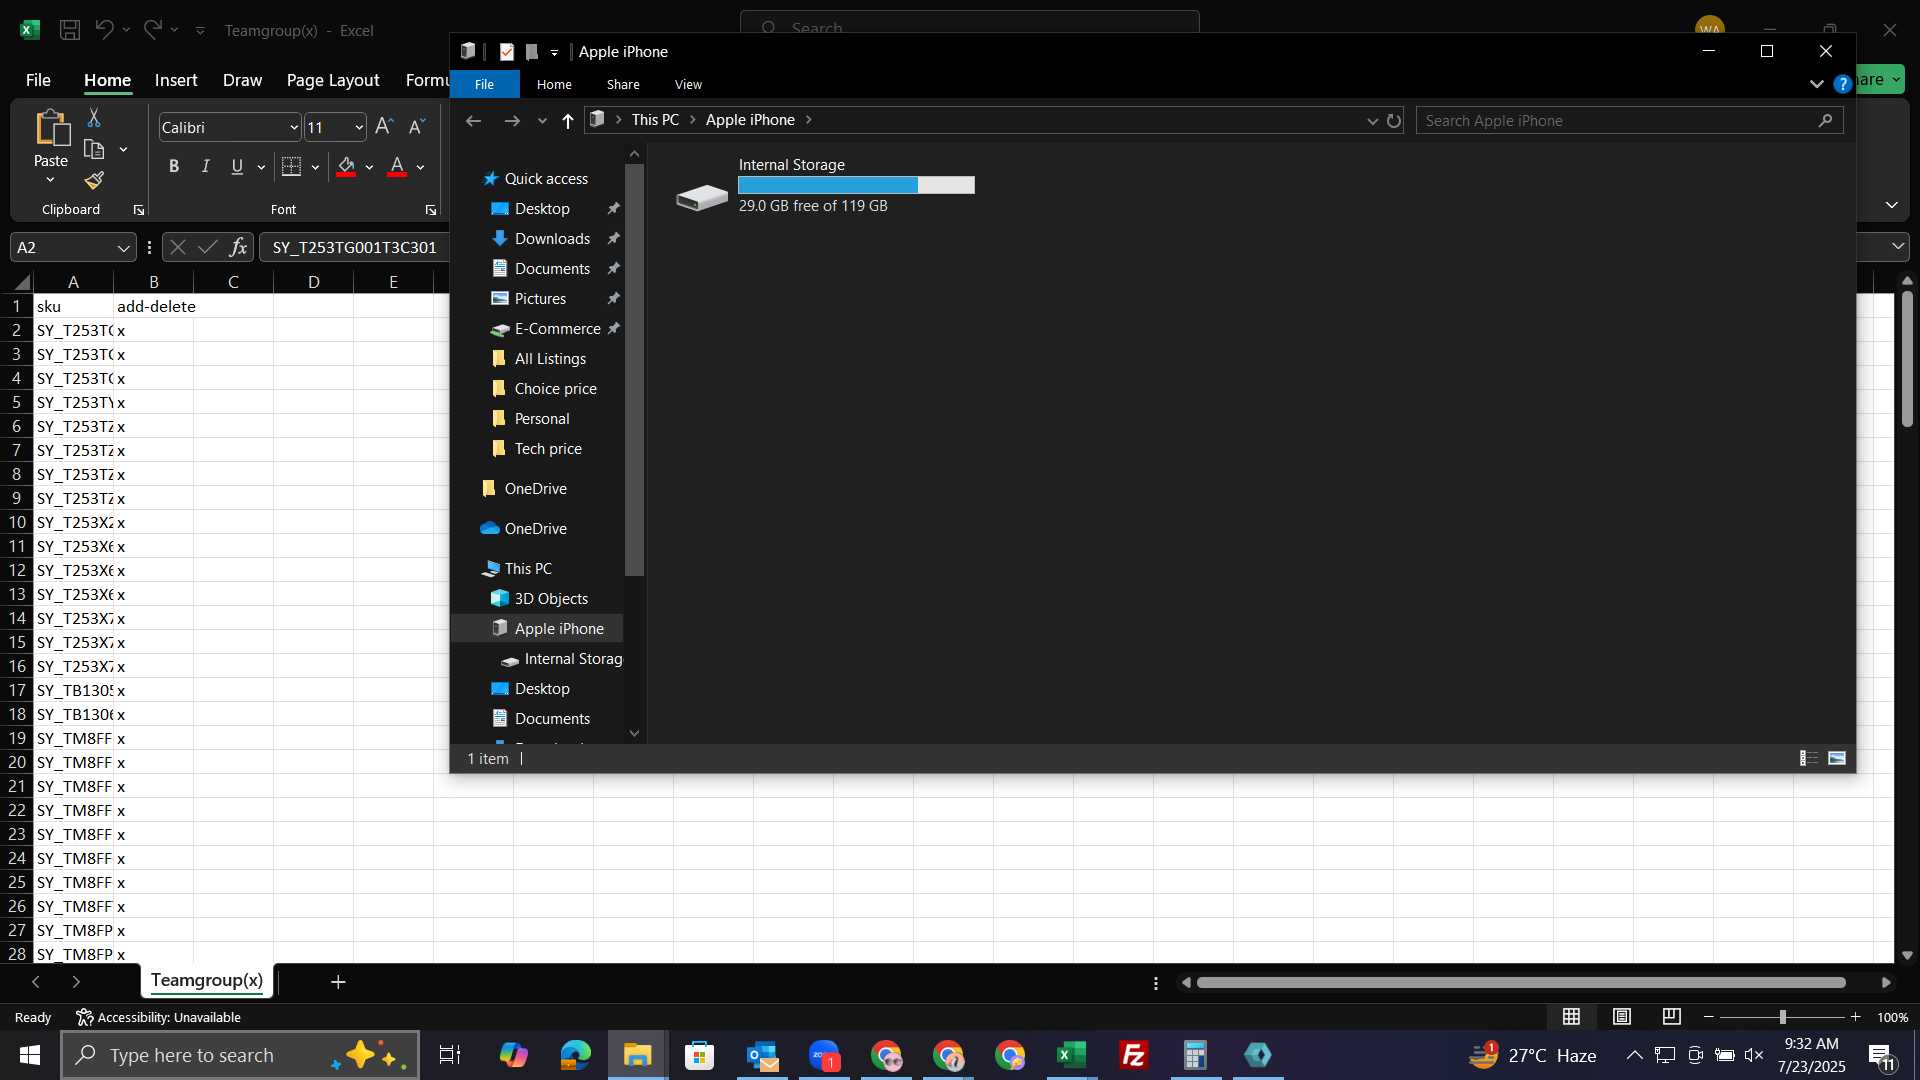
Task: Click the Insert Function fx icon
Action: pyautogui.click(x=238, y=247)
